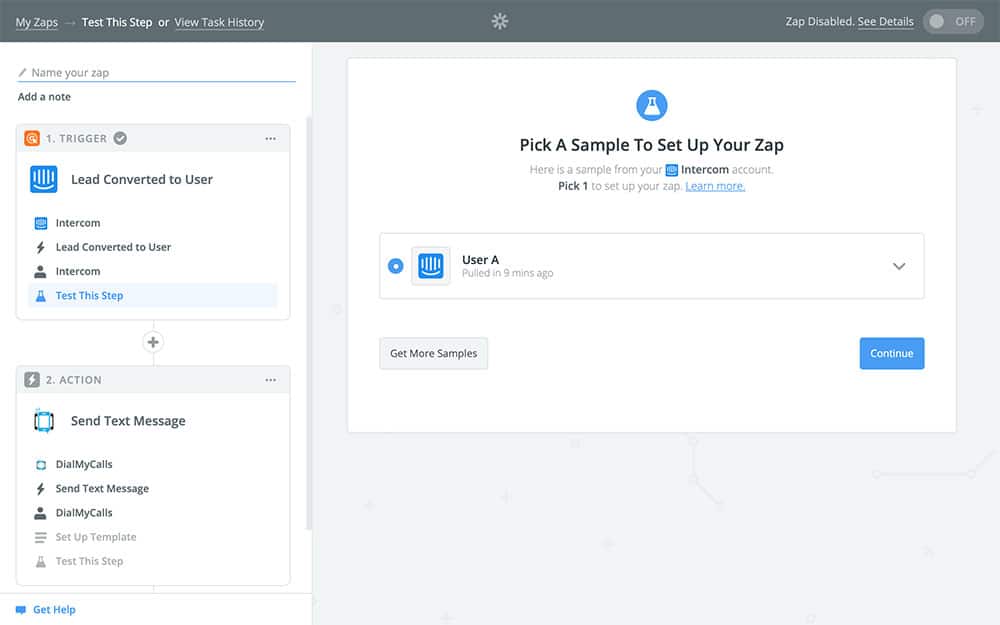1000x625 pixels.
Task: Open the View Task History link
Action: tap(219, 22)
